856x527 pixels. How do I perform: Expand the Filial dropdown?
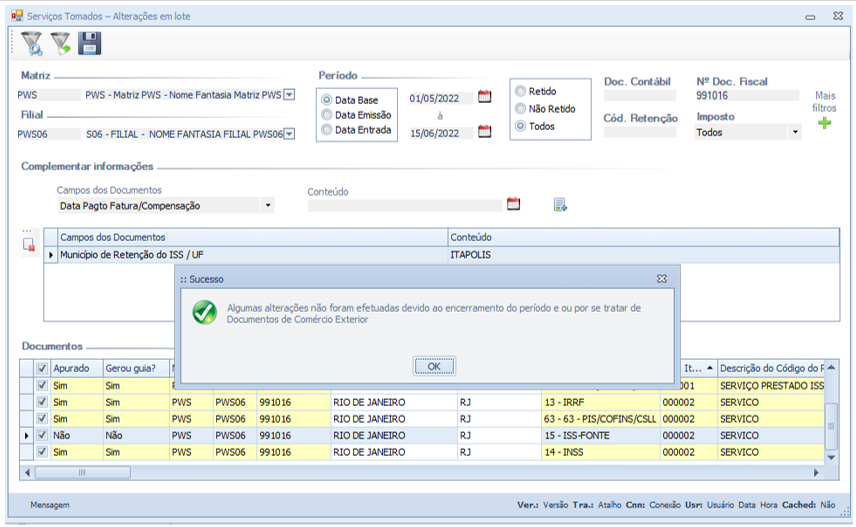coord(289,133)
